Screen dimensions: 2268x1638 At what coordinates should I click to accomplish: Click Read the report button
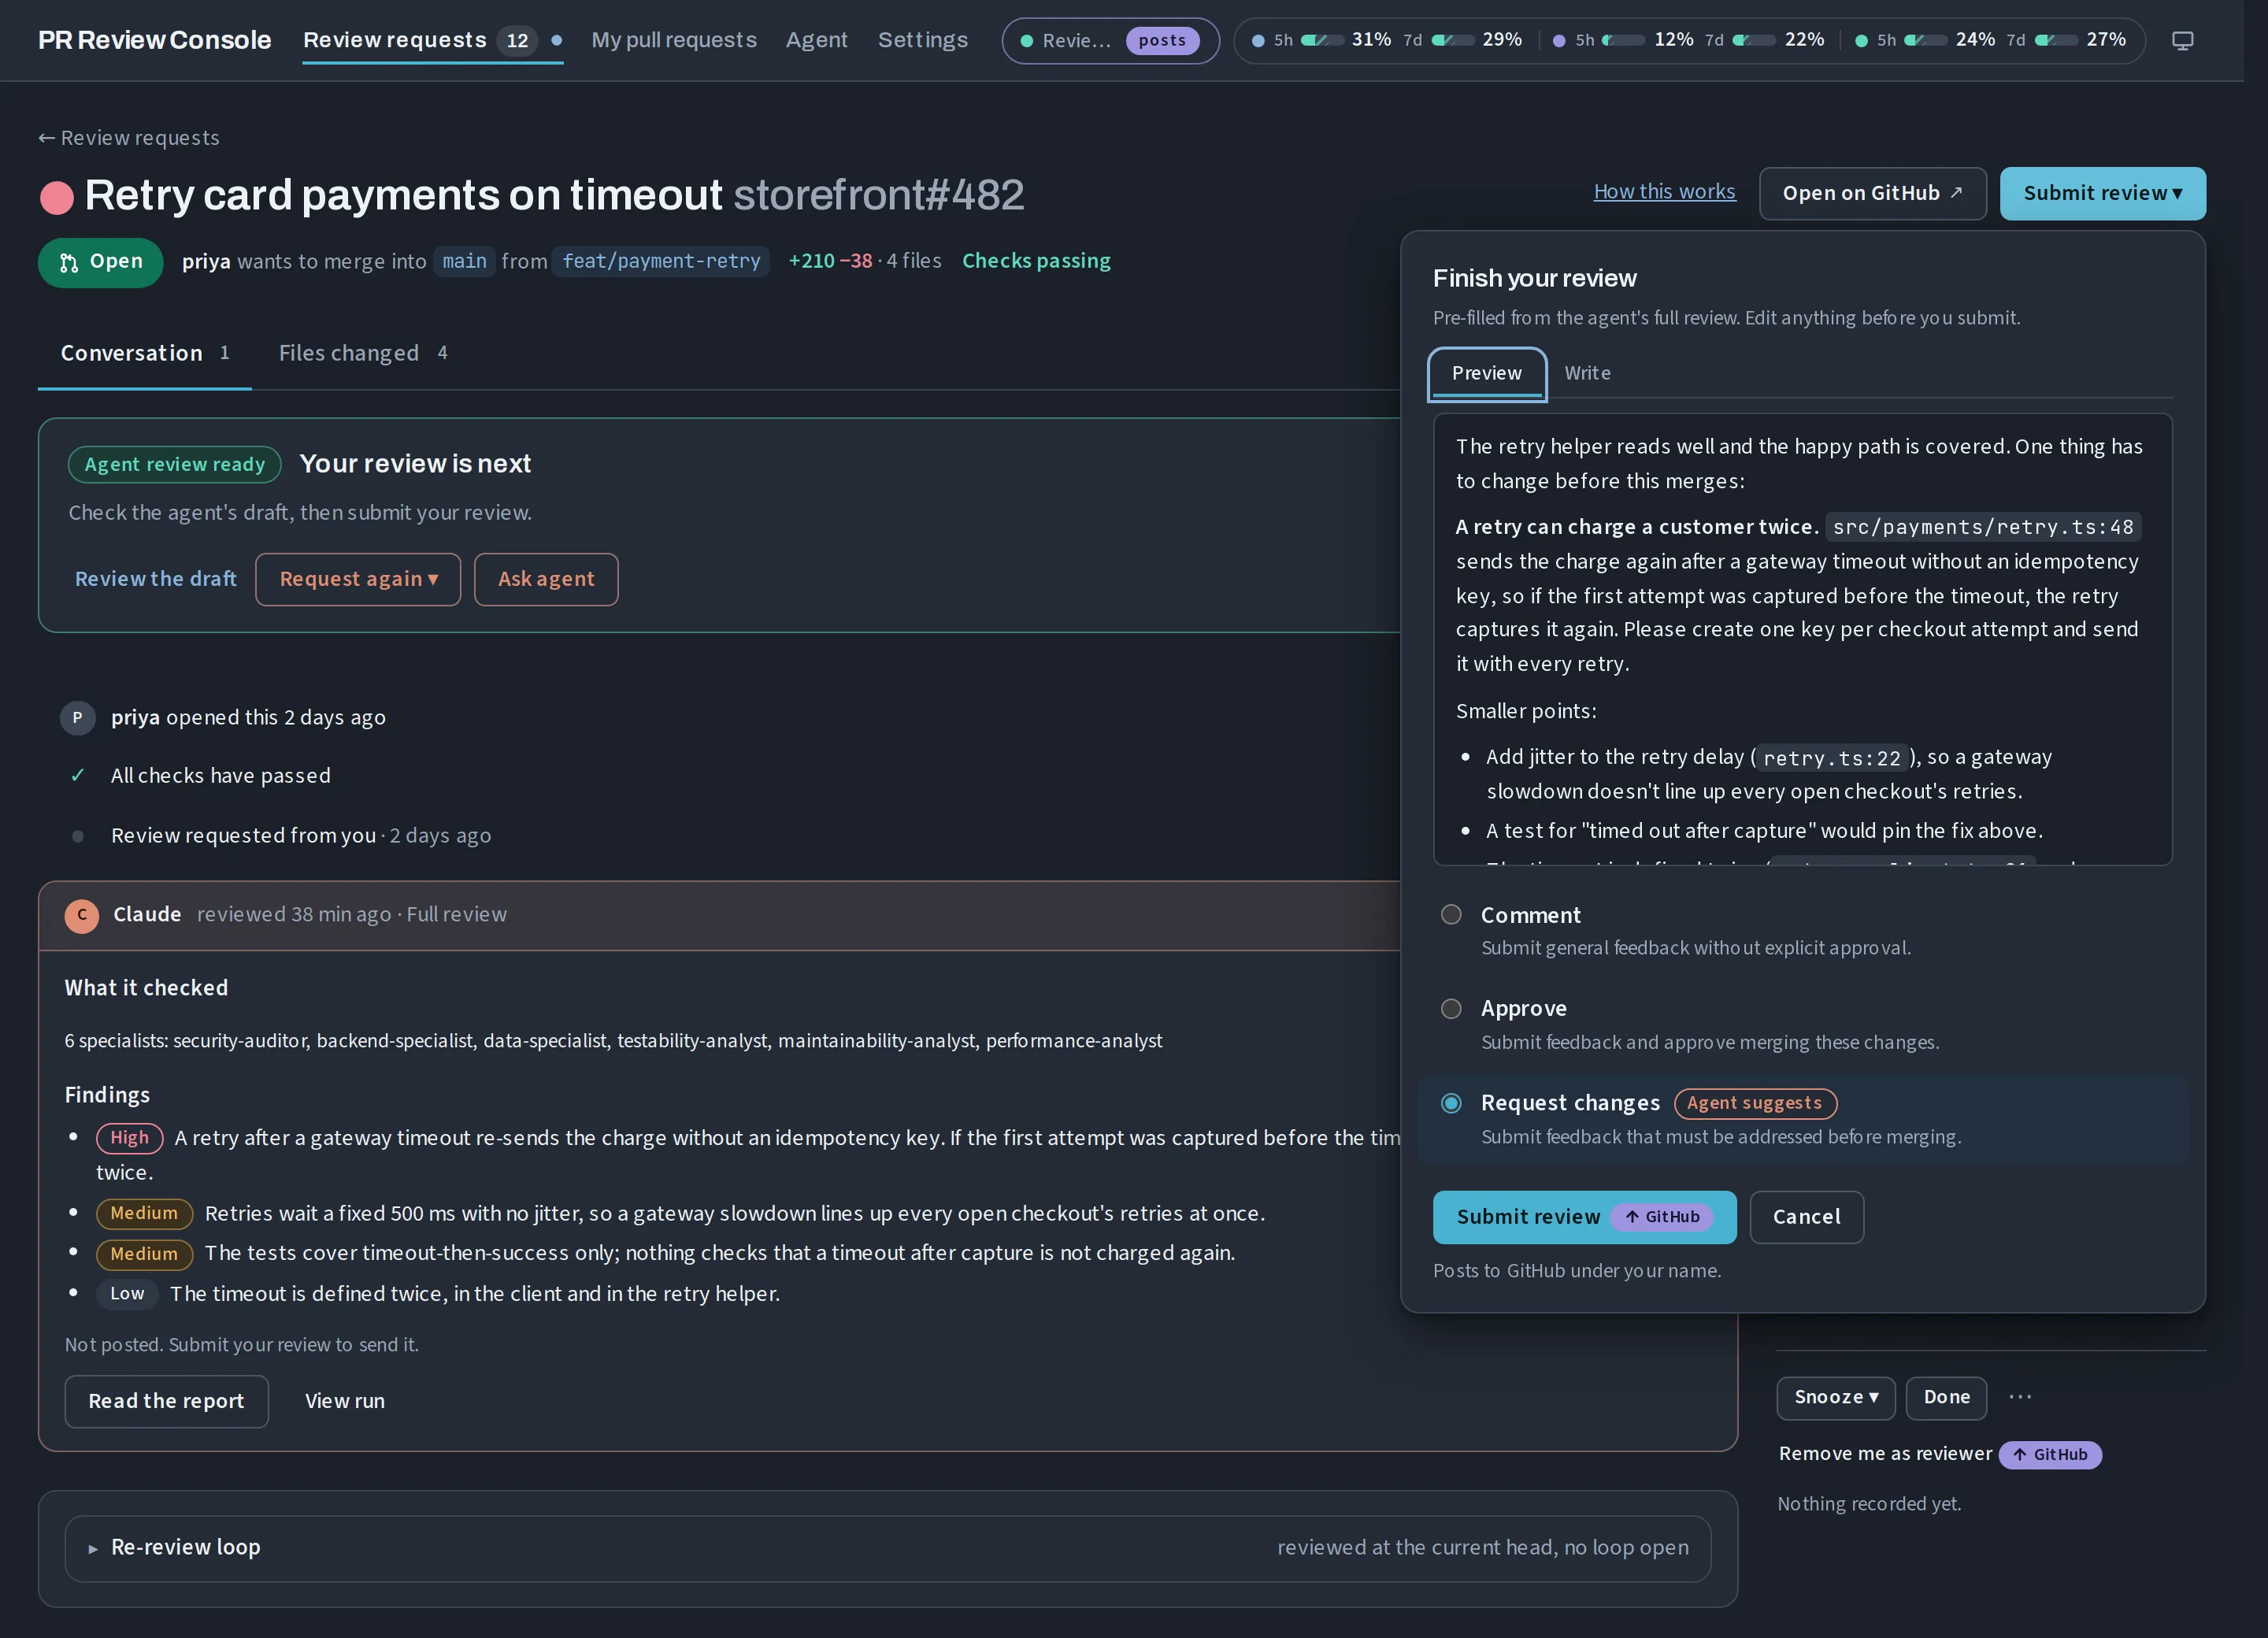(166, 1402)
